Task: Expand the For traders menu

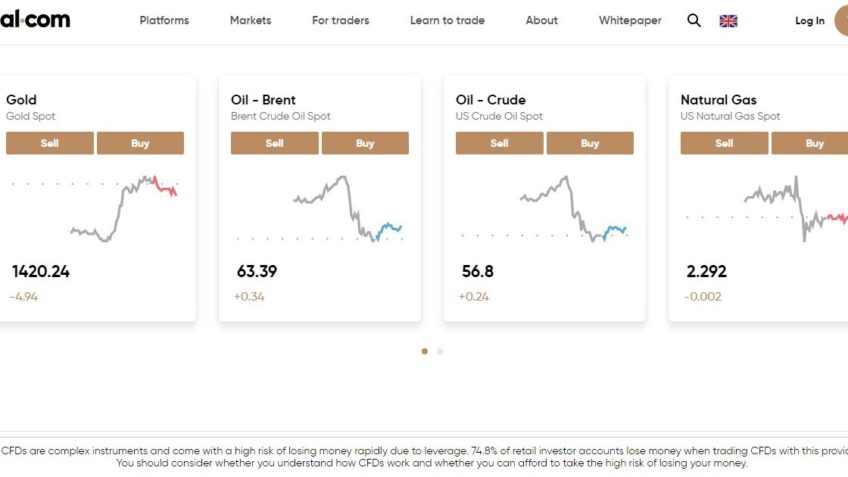Action: tap(340, 20)
